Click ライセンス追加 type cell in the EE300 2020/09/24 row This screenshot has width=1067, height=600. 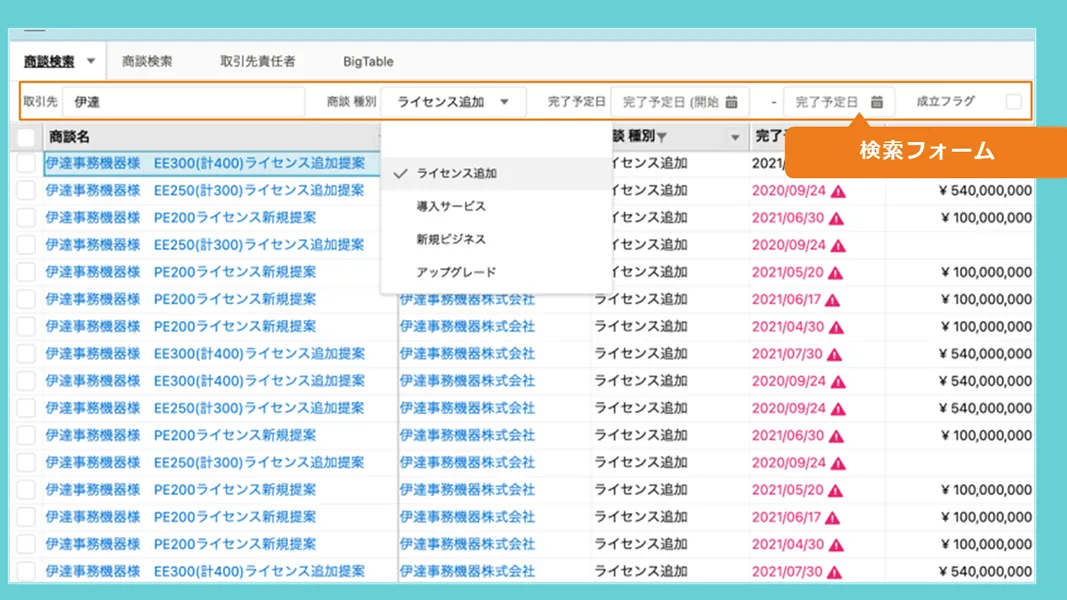(640, 381)
